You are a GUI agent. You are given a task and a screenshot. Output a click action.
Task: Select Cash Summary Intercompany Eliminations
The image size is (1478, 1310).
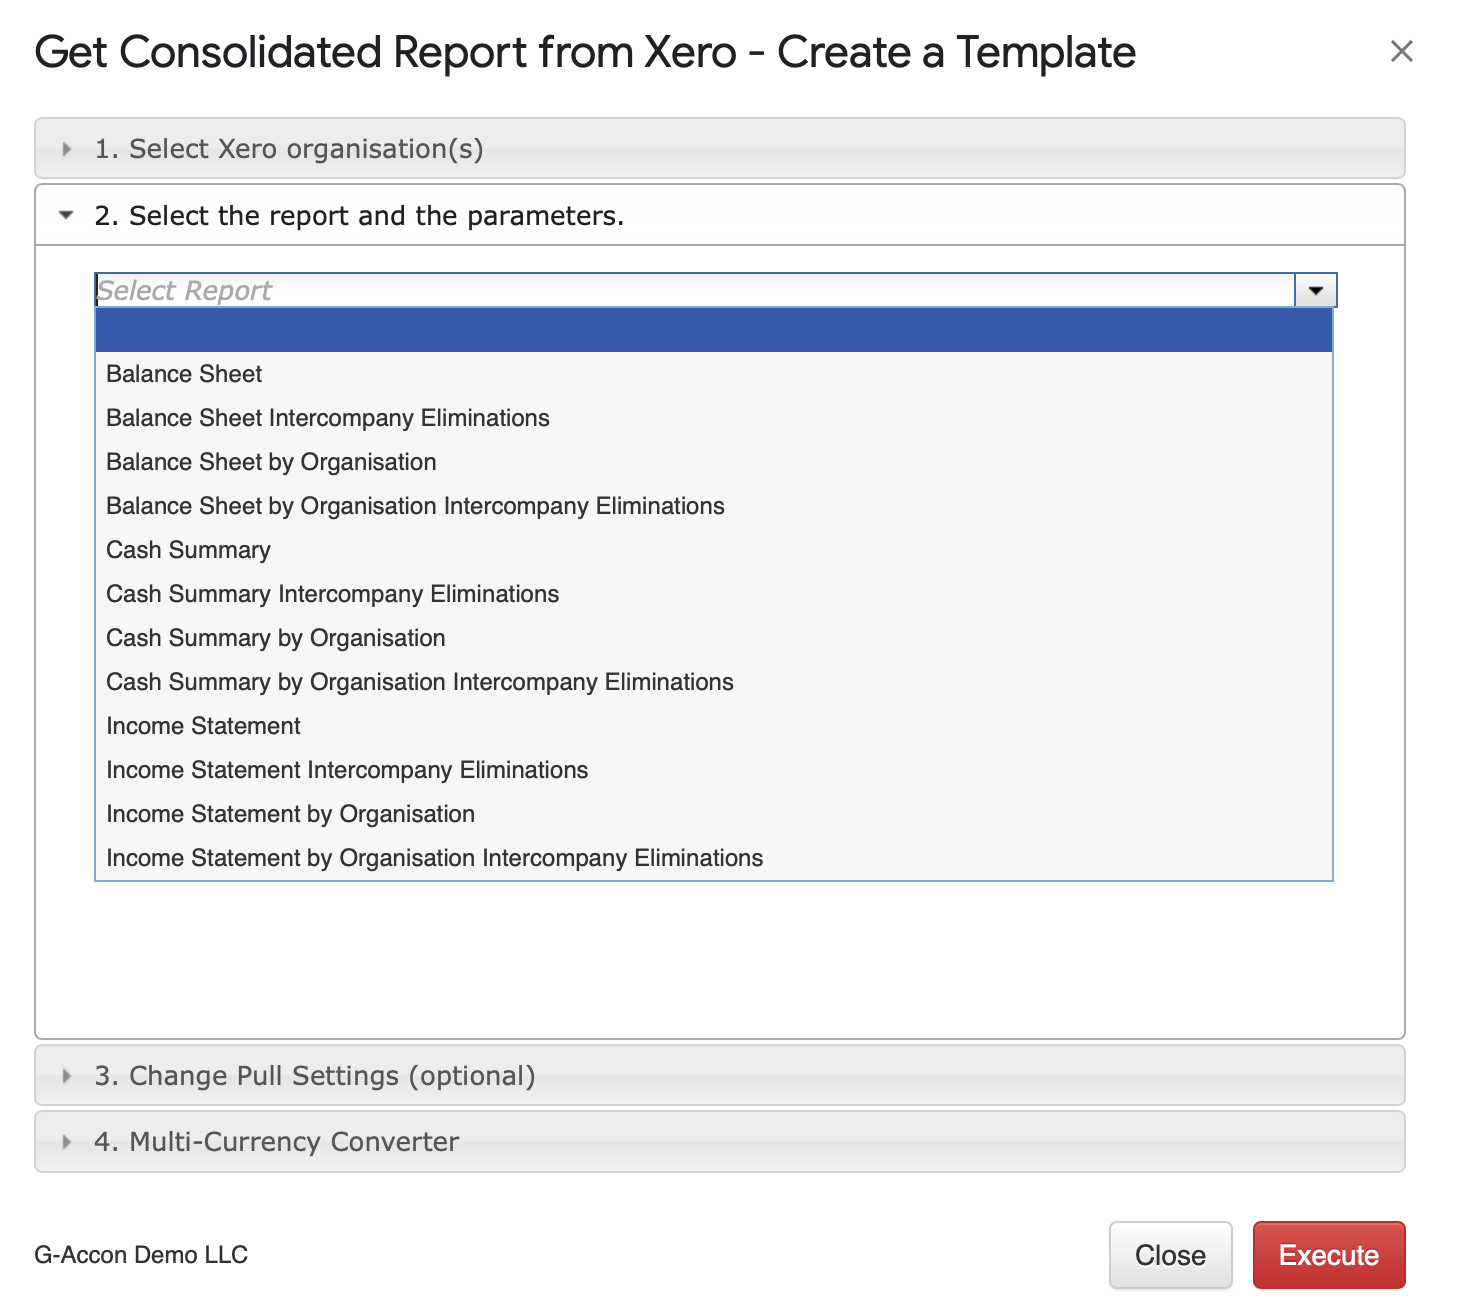coord(714,594)
